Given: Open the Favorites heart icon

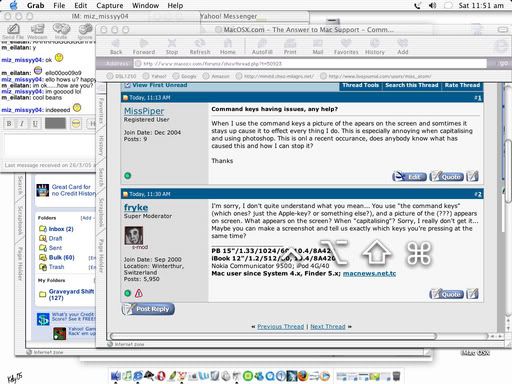Looking at the screenshot, I should click(x=346, y=46).
